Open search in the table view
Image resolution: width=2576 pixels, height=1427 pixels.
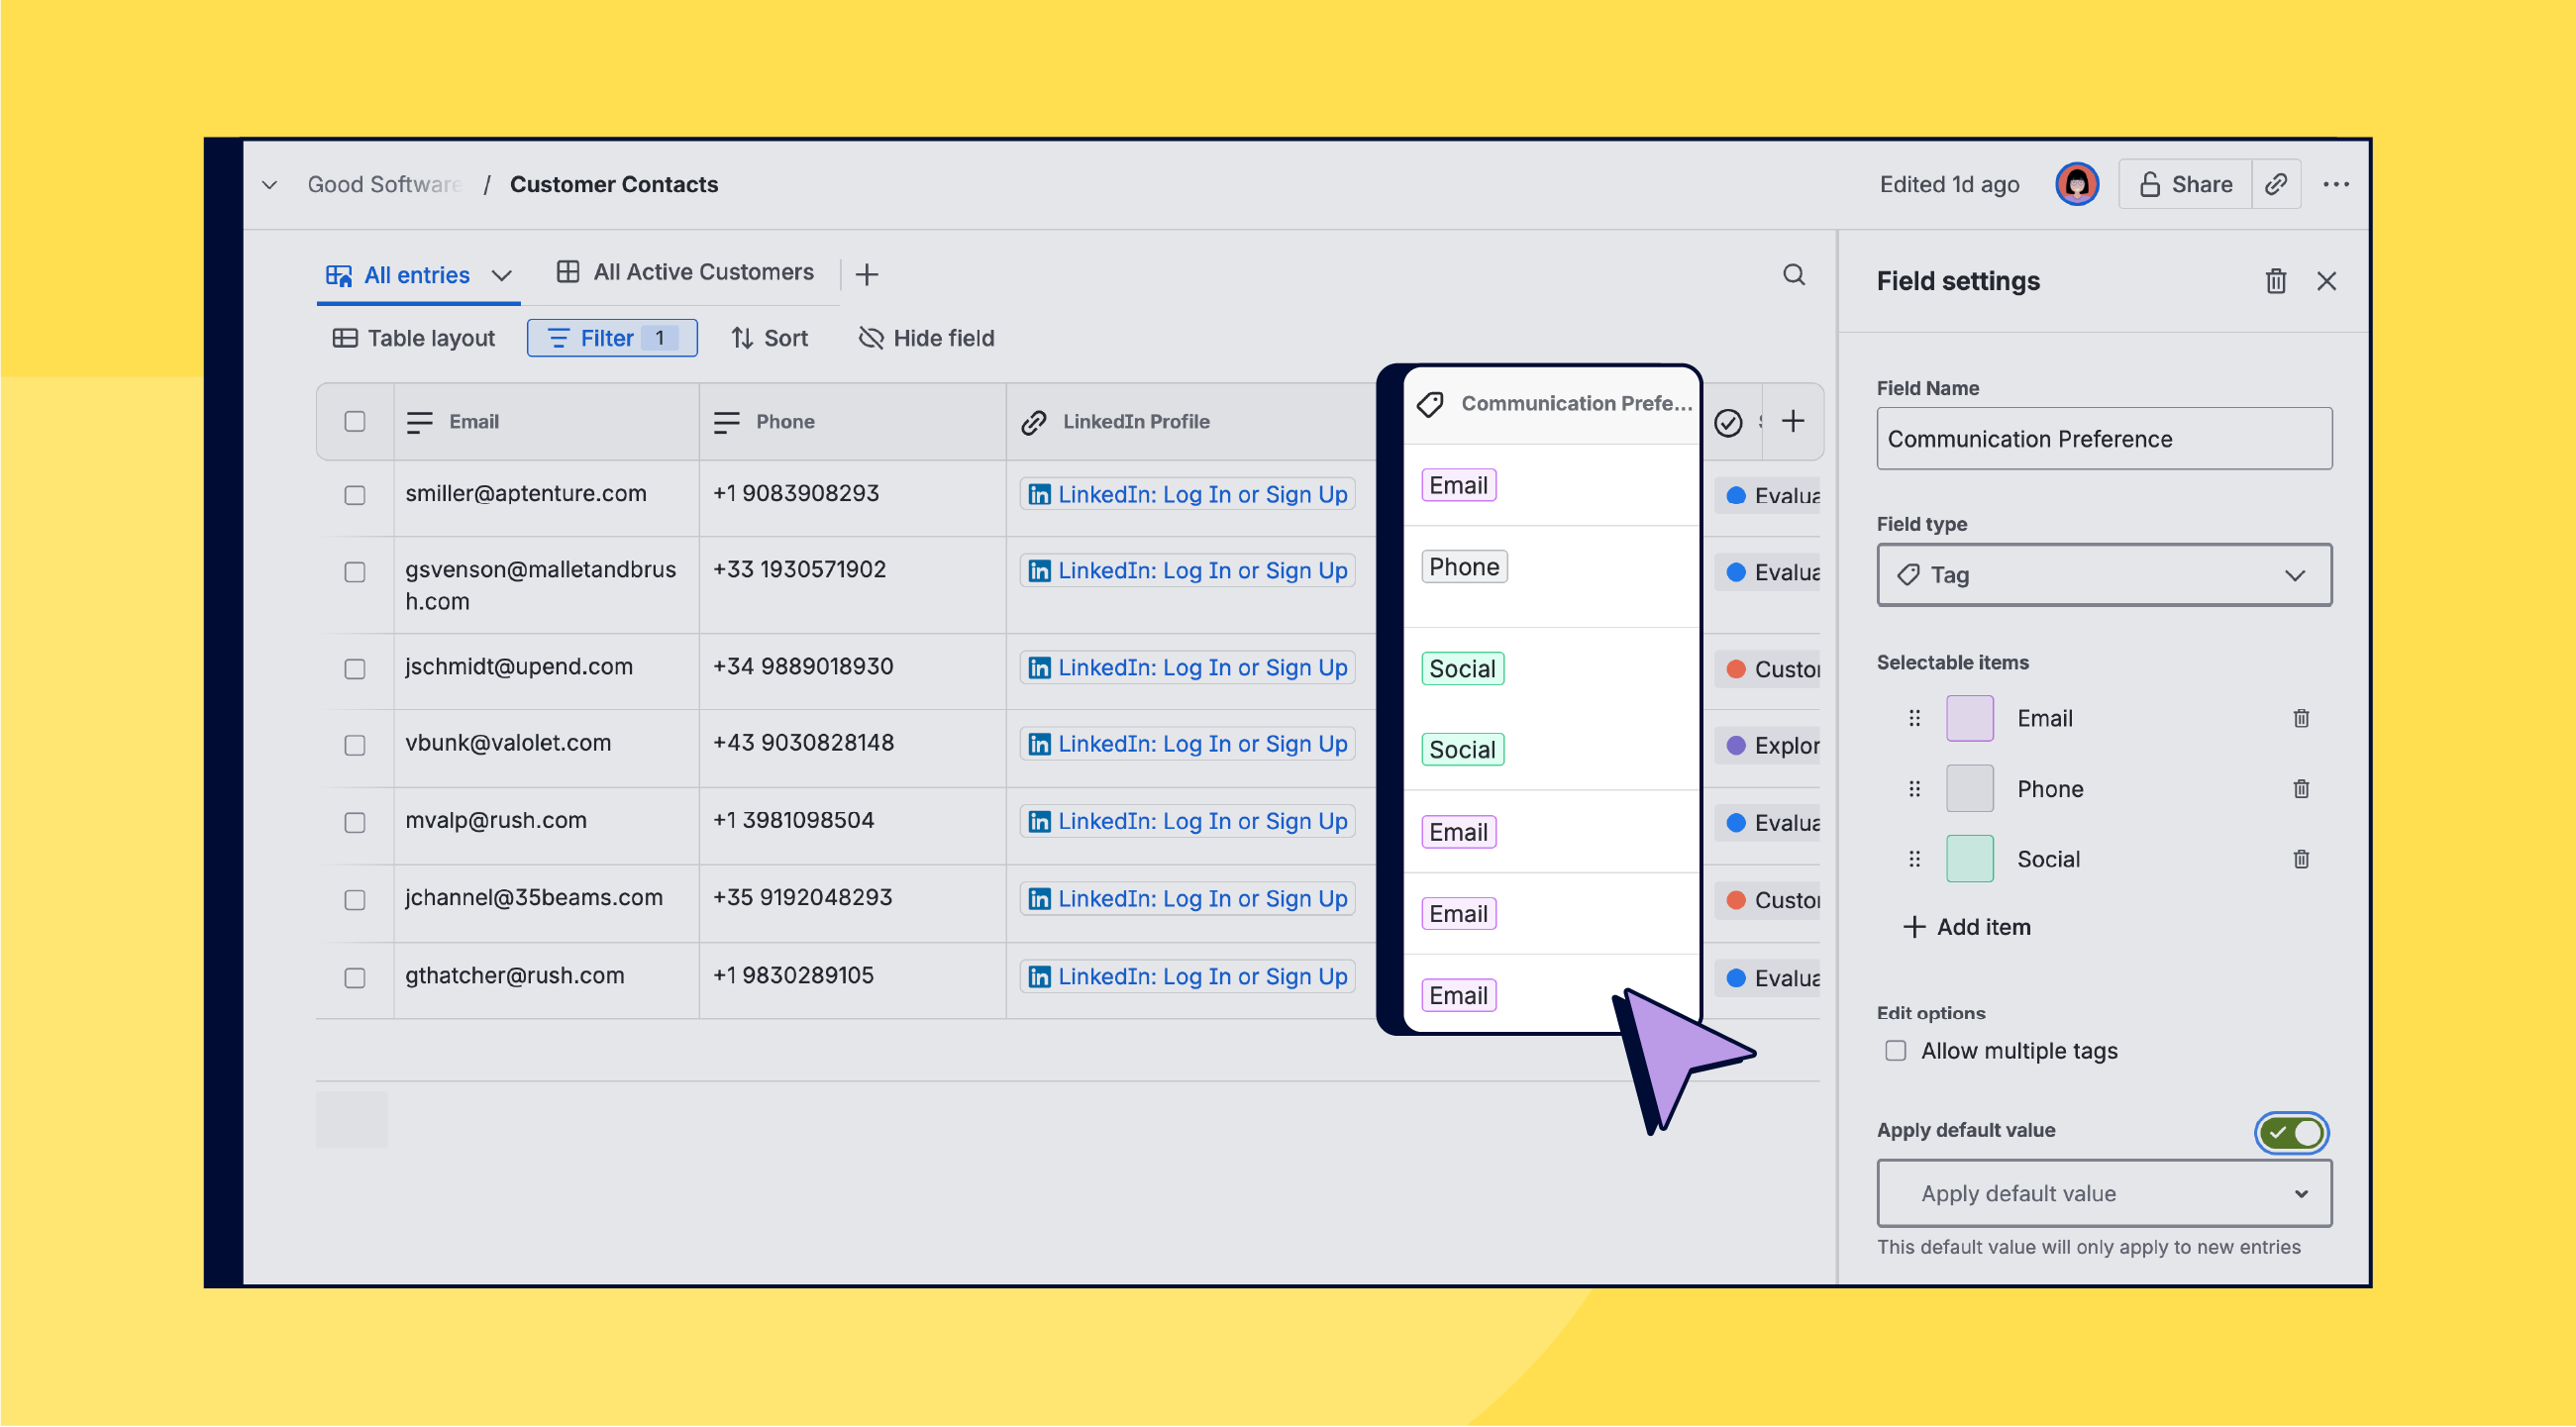(x=1794, y=275)
